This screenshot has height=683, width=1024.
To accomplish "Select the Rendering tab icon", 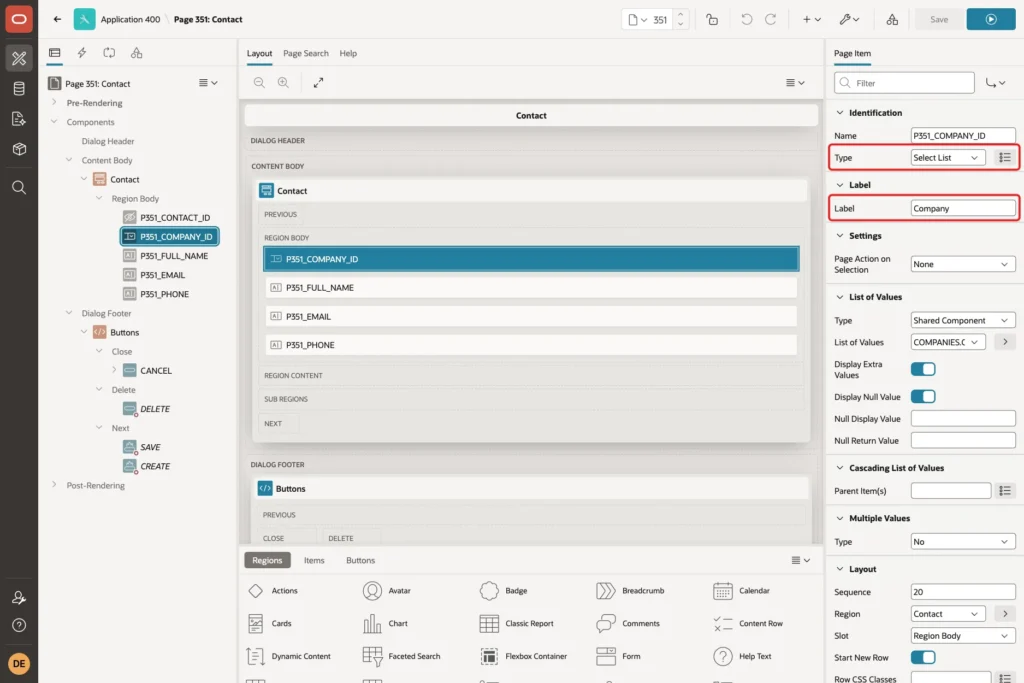I will [x=55, y=53].
